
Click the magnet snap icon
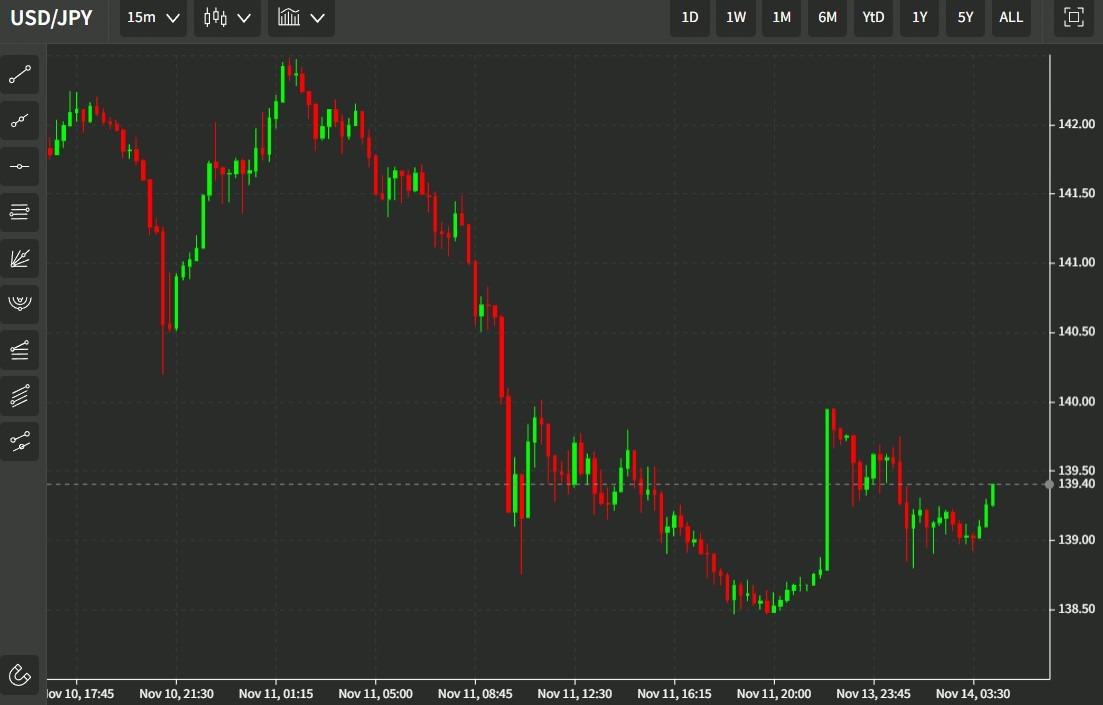click(20, 675)
